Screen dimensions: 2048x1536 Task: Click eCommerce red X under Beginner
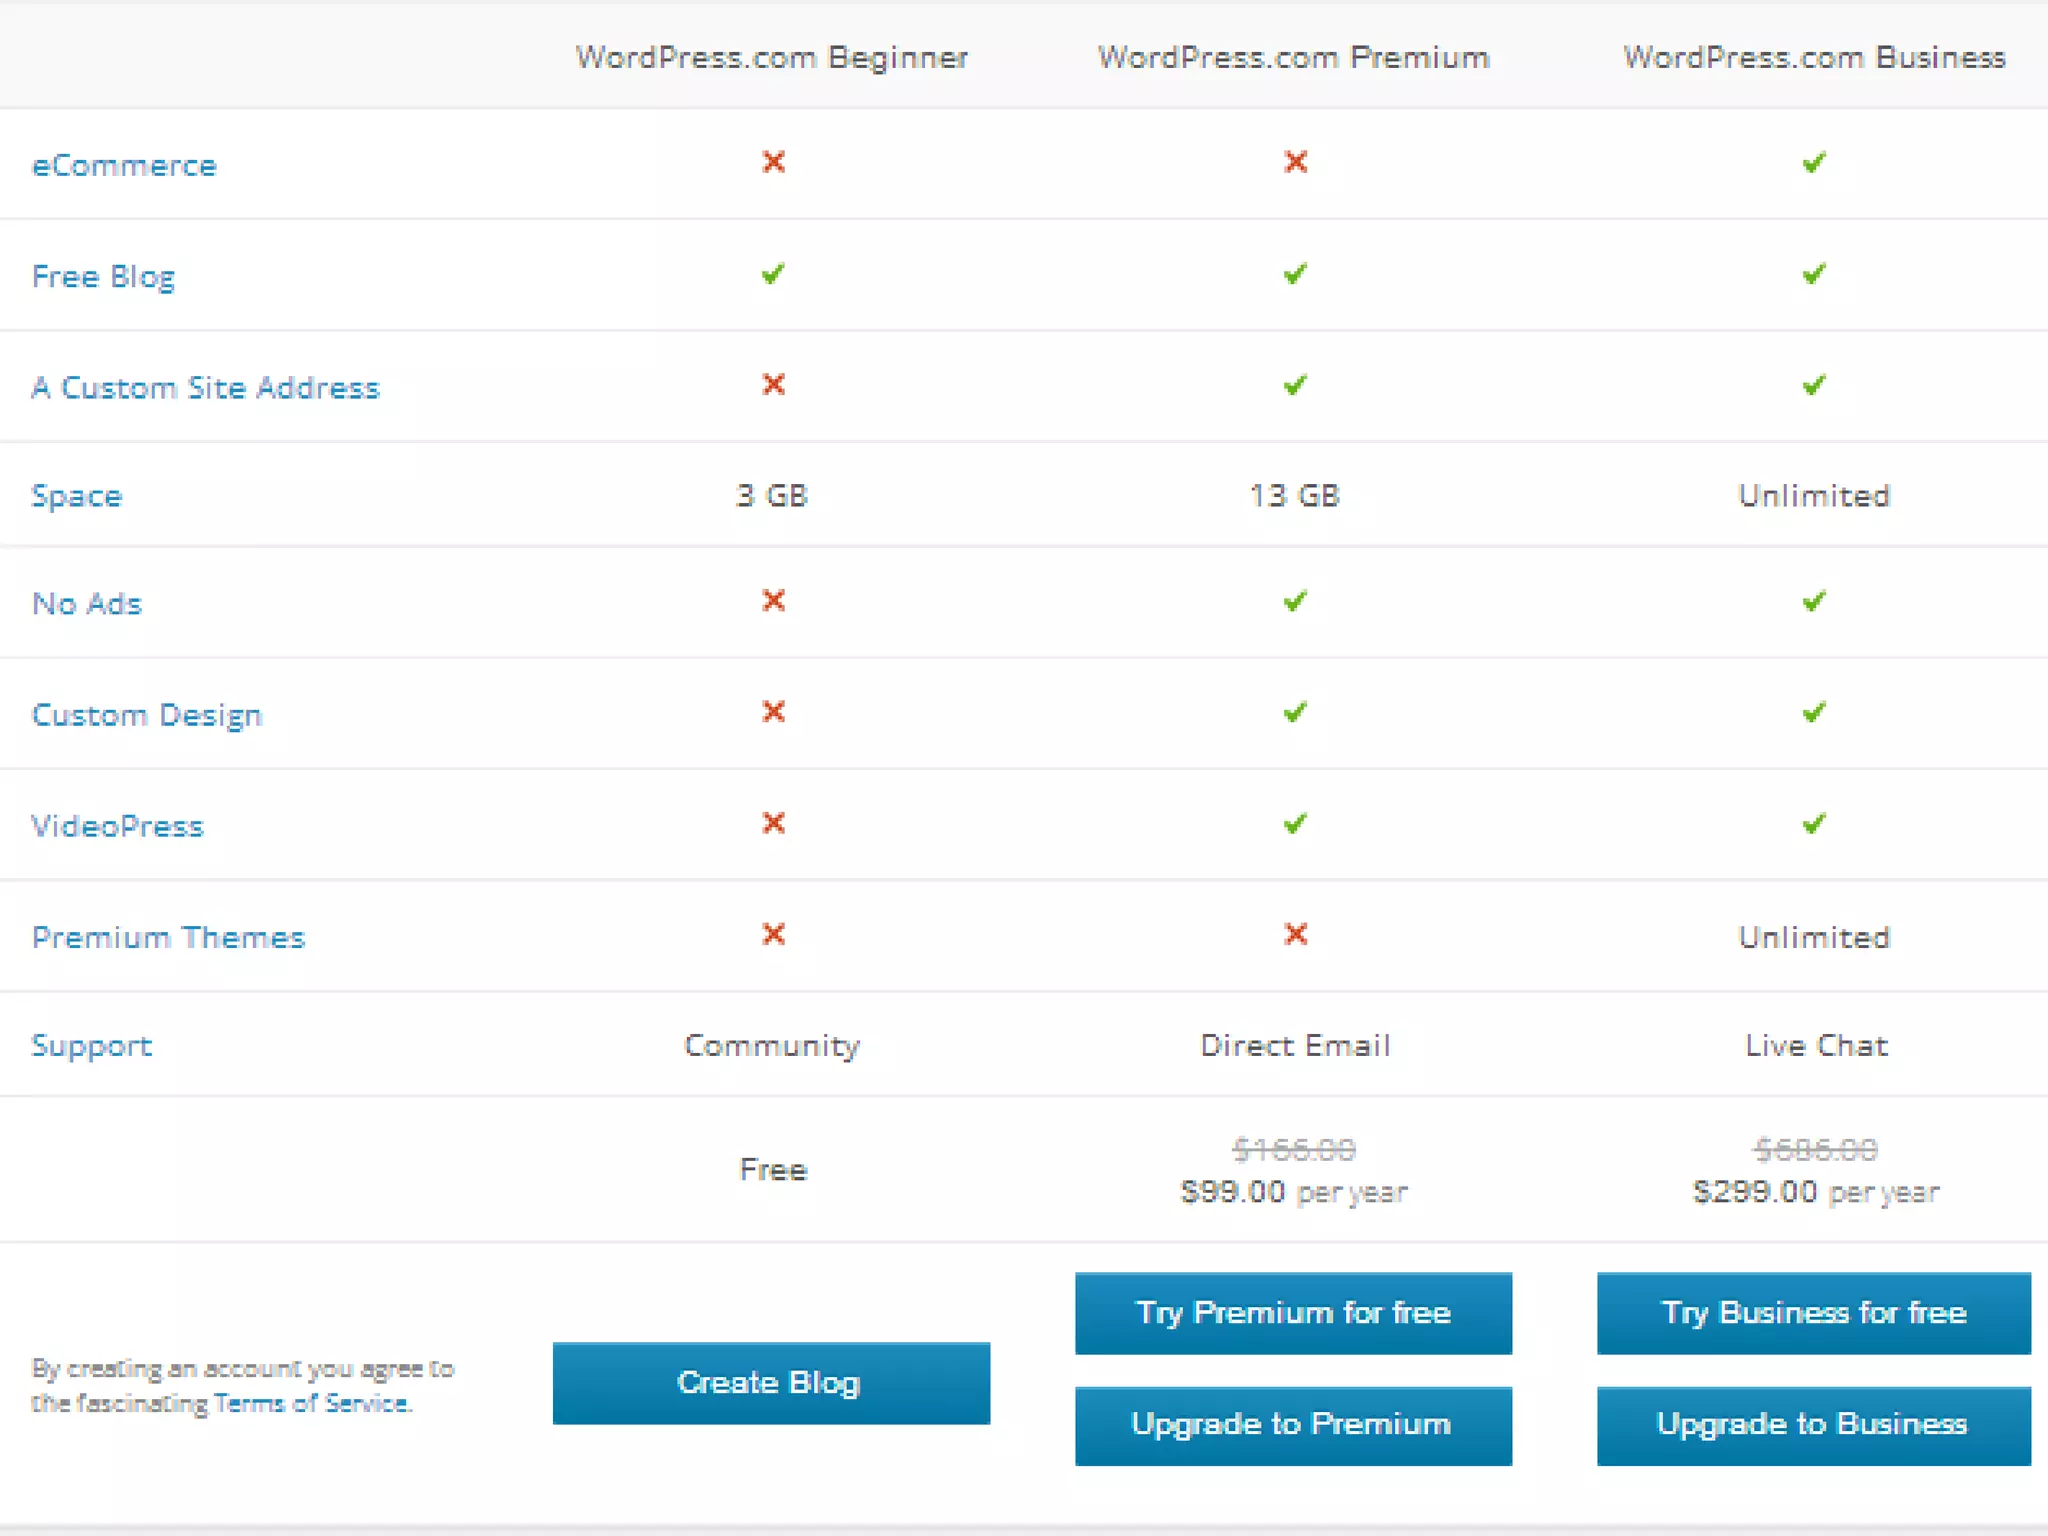pos(773,162)
